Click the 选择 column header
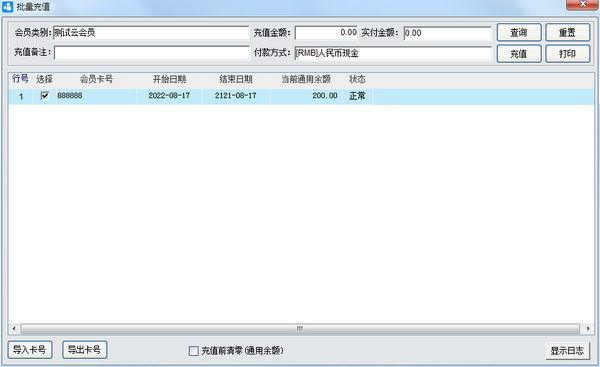 tap(44, 79)
